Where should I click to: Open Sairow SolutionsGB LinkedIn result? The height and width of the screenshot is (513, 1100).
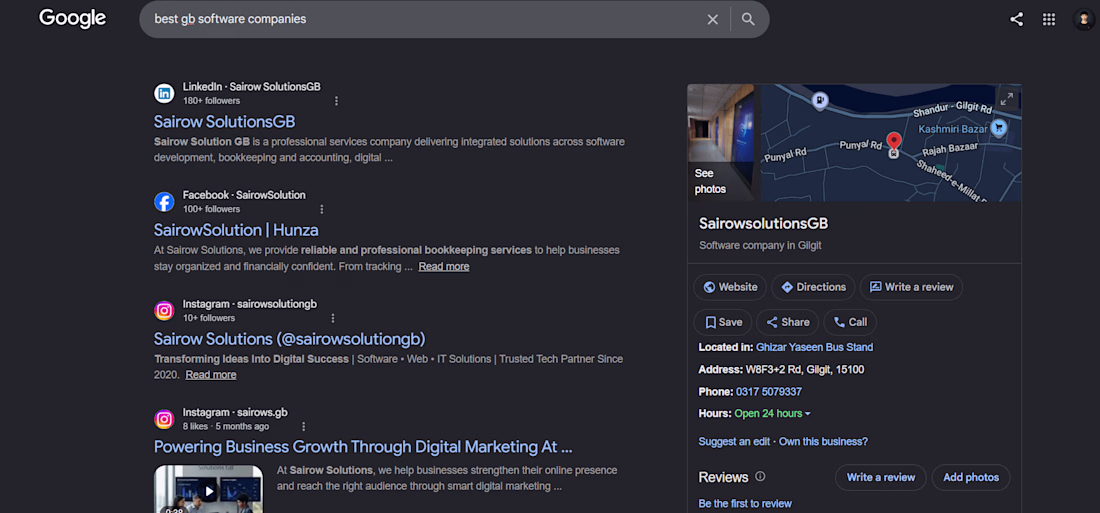(224, 121)
